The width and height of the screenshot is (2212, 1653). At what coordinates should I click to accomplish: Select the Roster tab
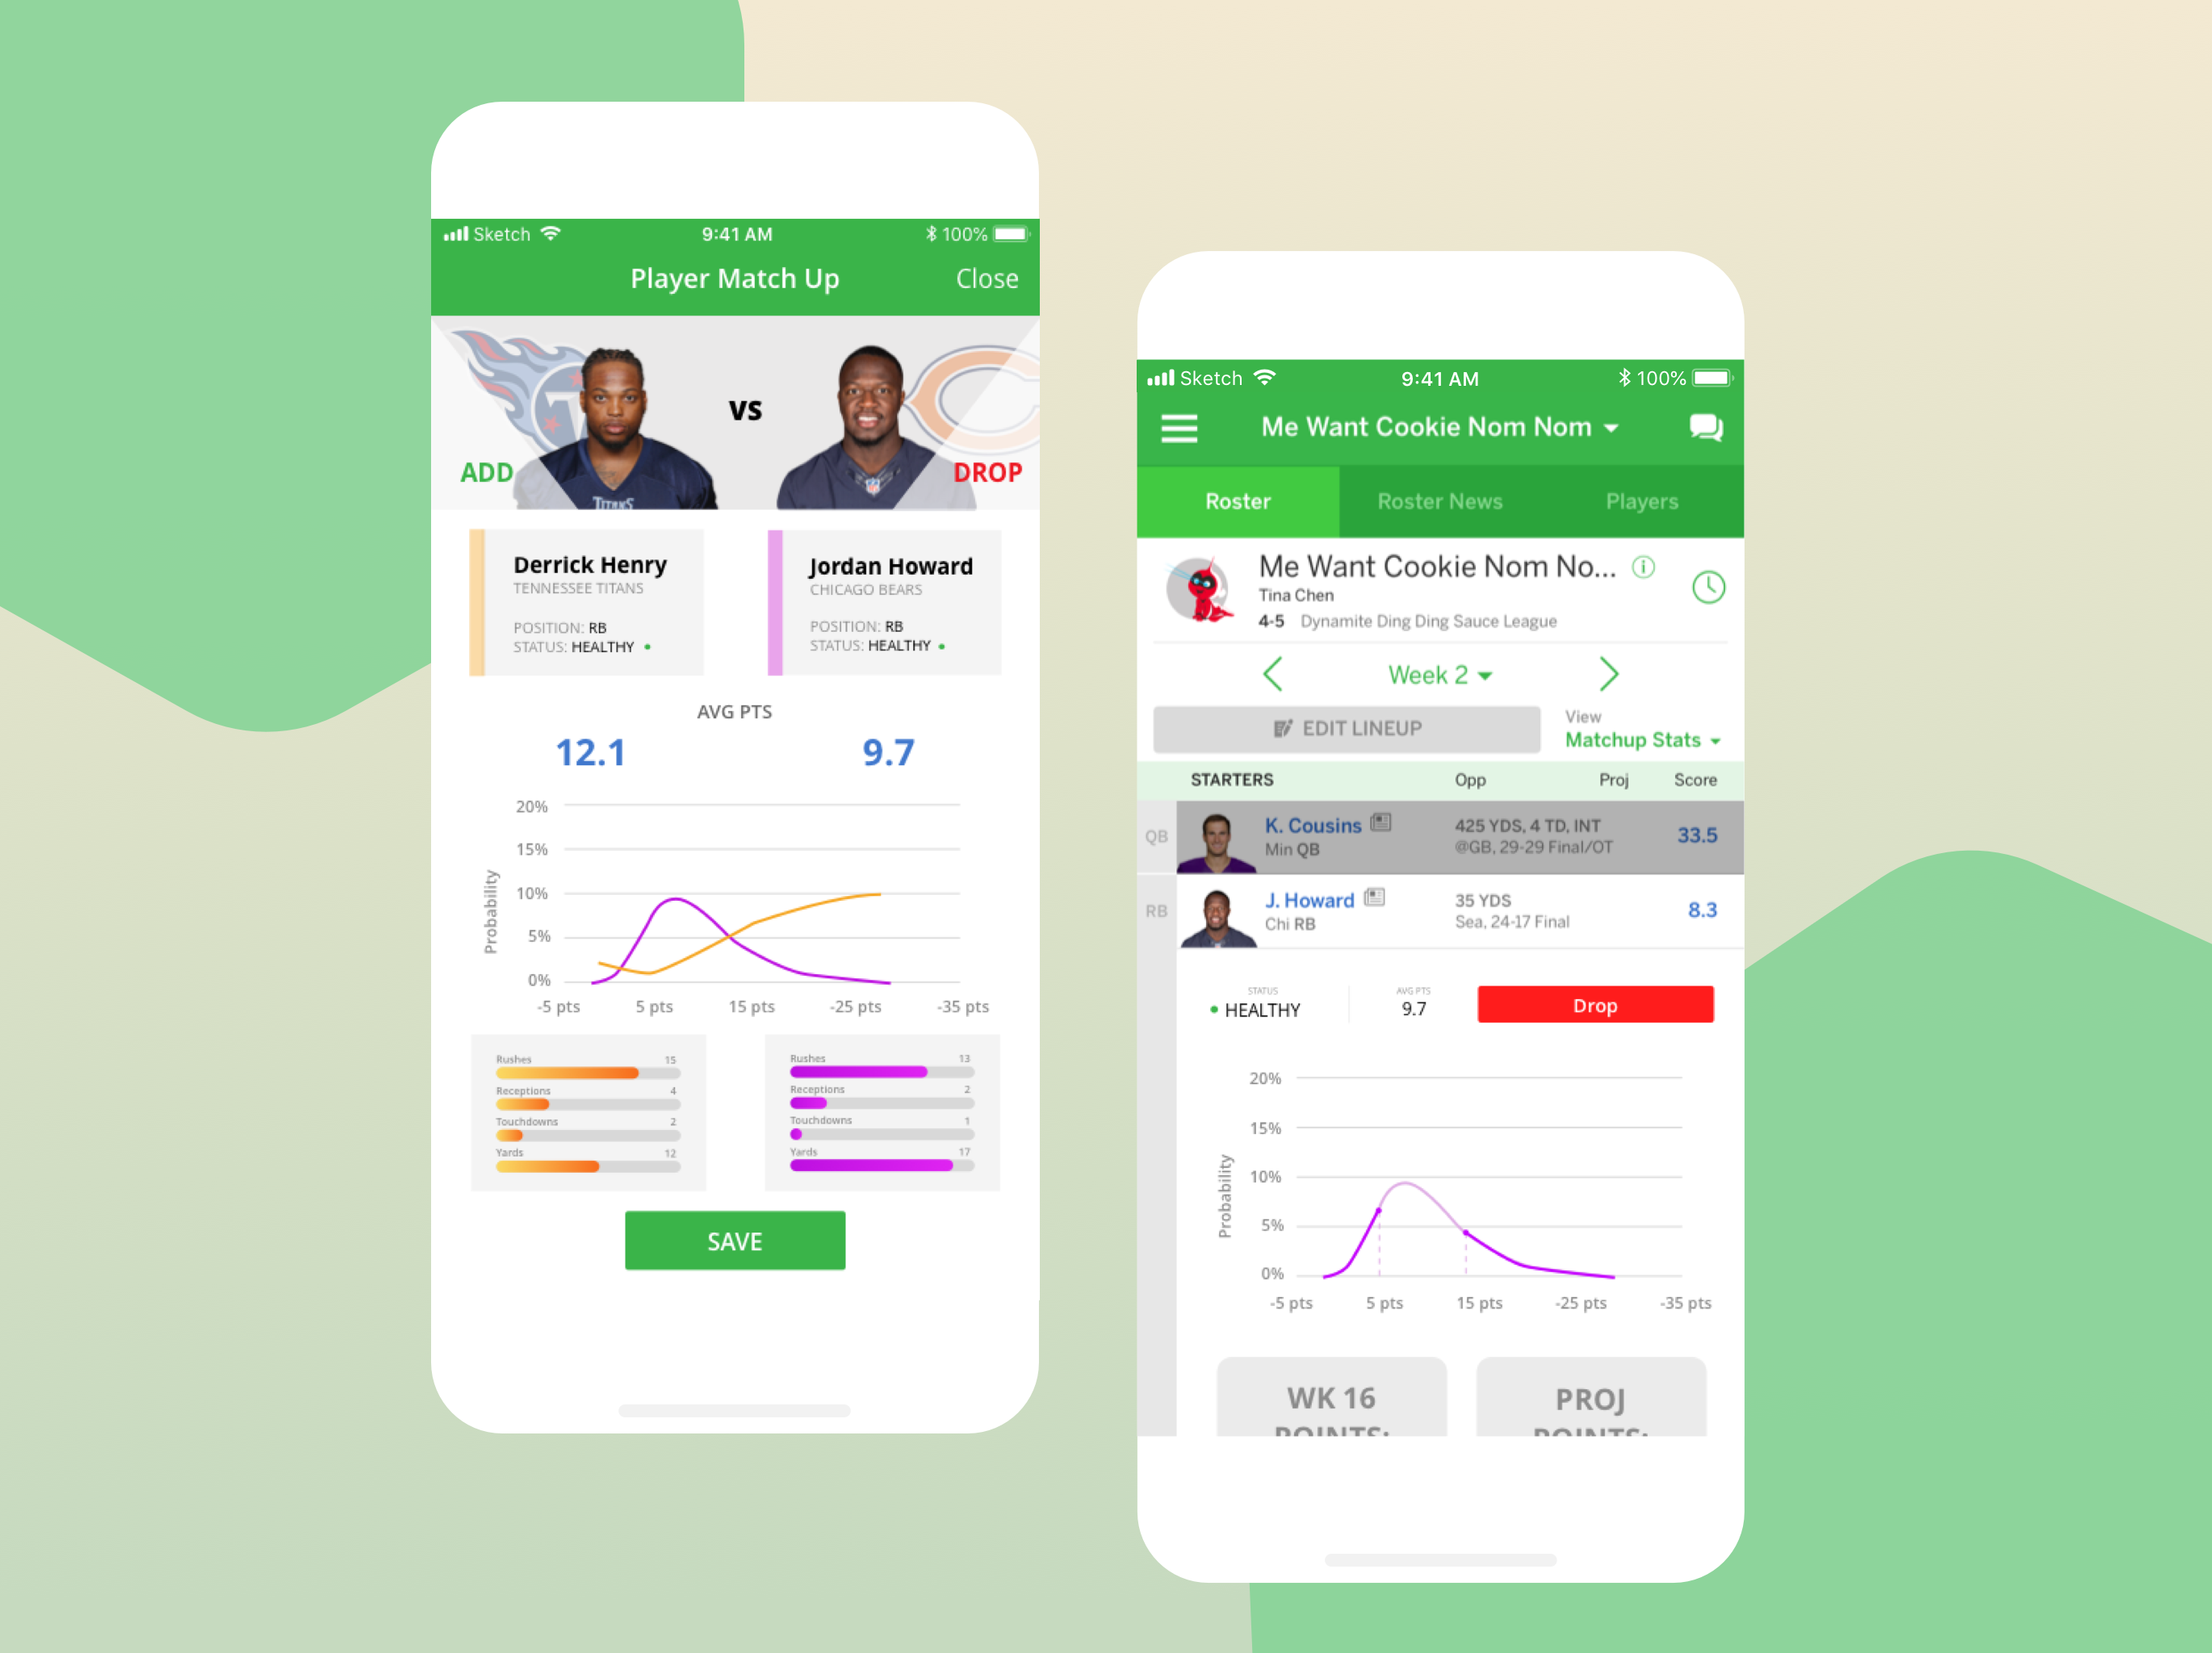pos(1238,502)
